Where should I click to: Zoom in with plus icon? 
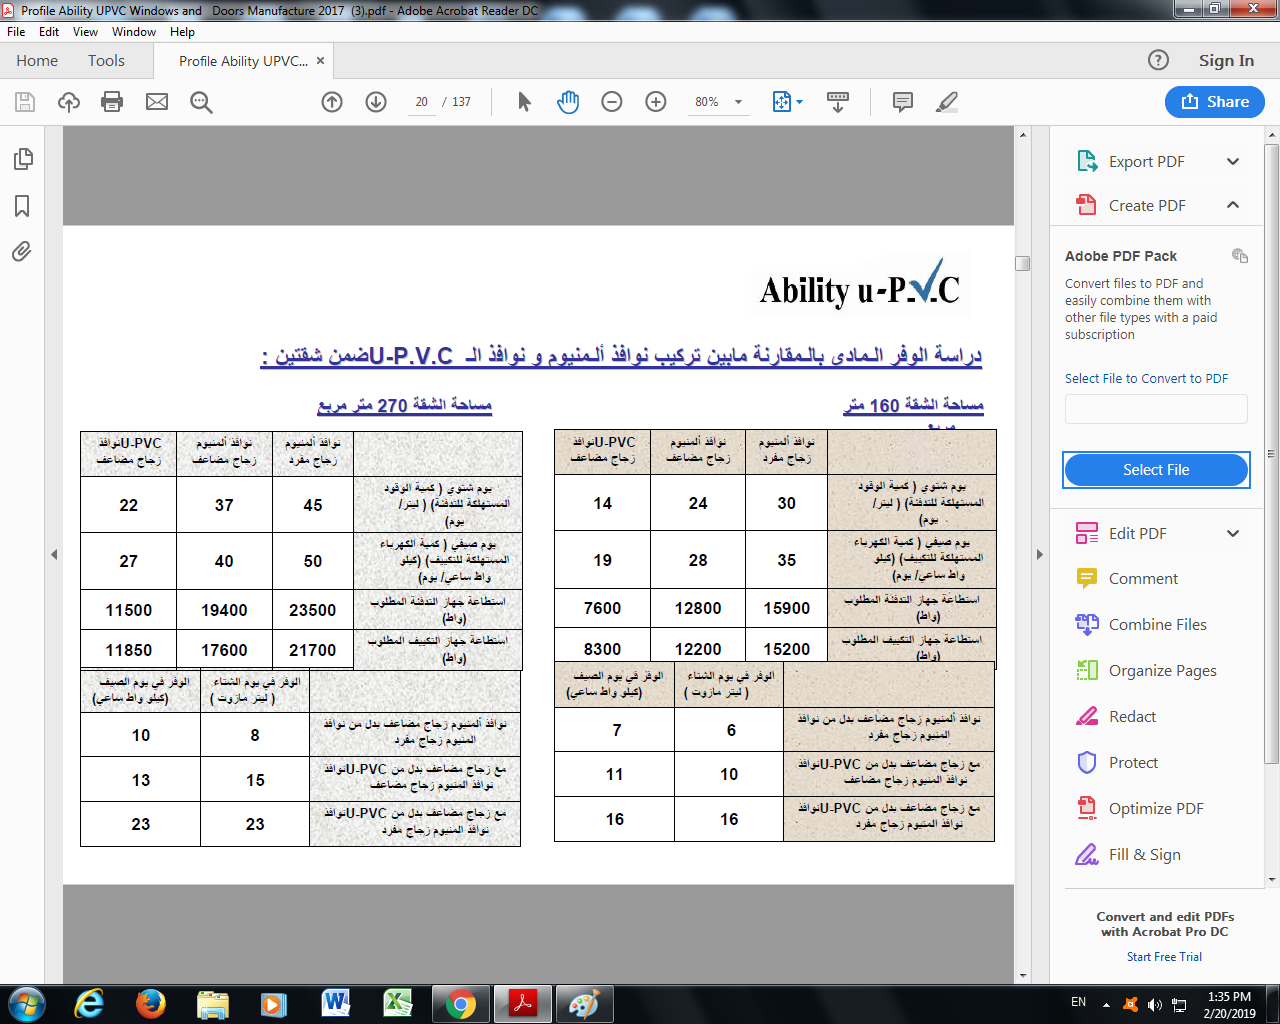(x=656, y=102)
